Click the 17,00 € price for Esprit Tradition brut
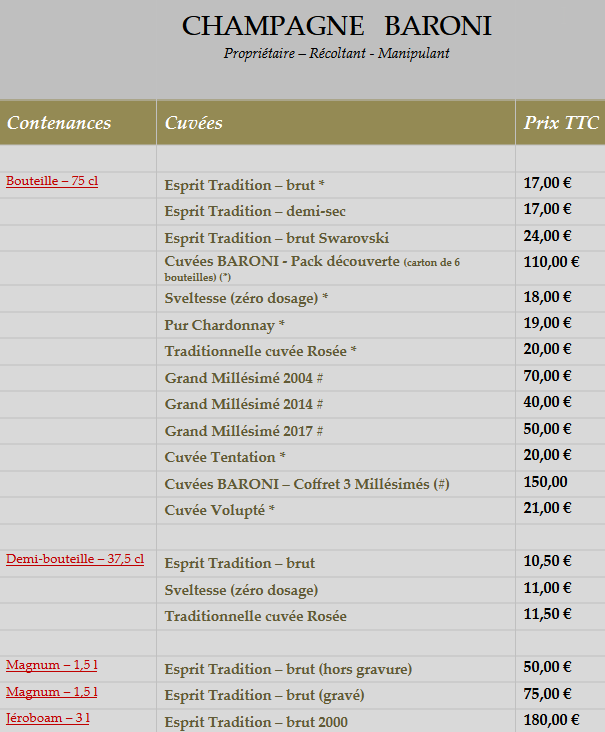Viewport: 605px width, 732px height. [547, 183]
